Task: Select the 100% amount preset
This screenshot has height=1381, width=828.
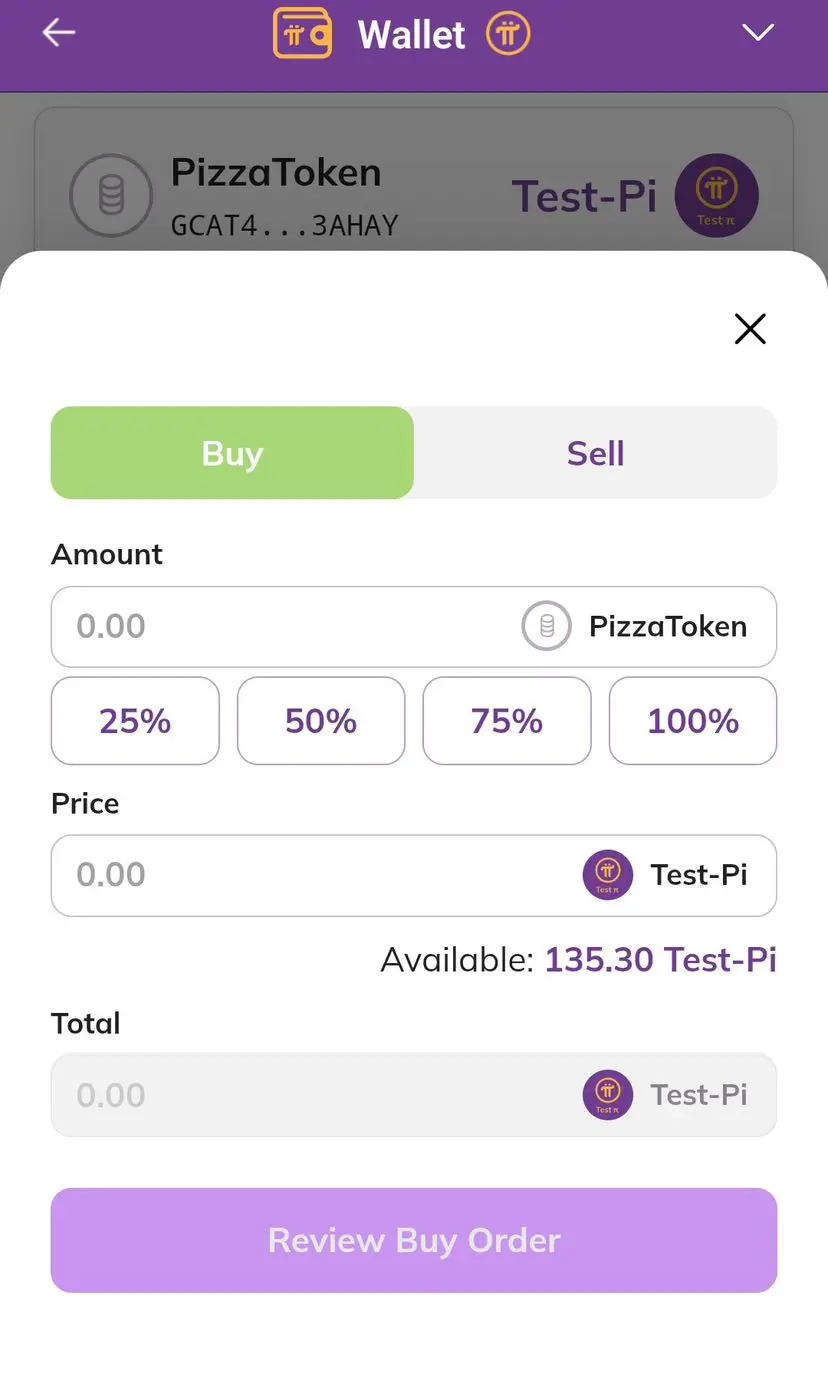Action: pos(693,721)
